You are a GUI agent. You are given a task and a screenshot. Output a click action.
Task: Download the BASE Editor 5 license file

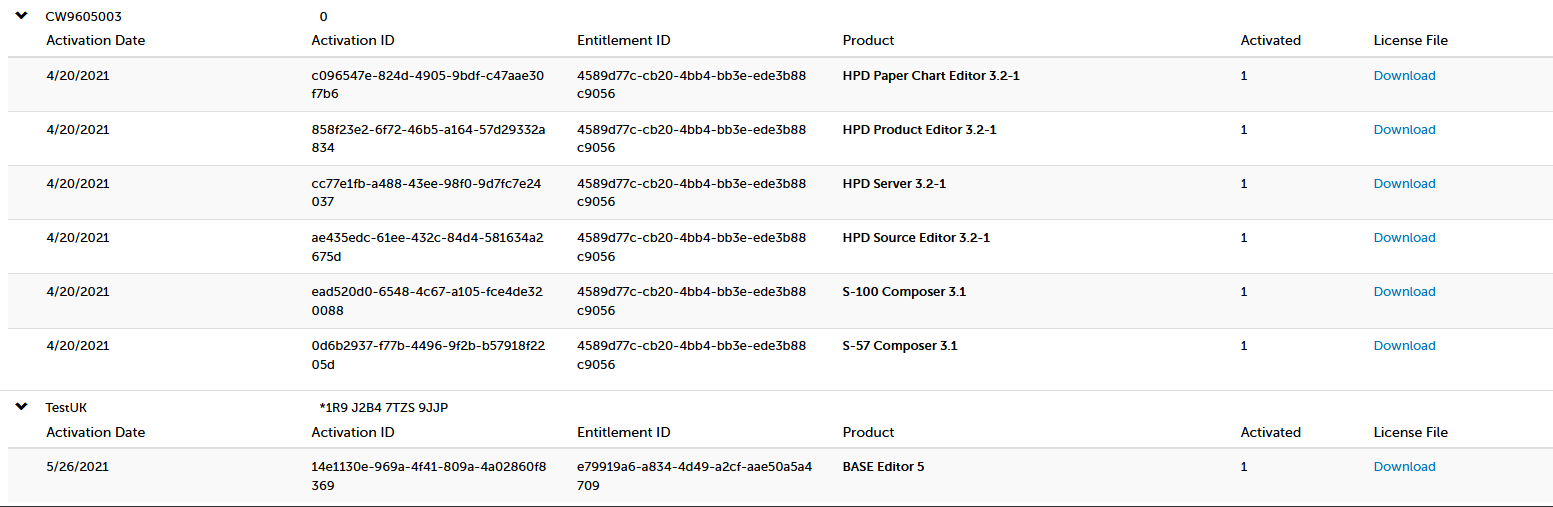pos(1404,467)
